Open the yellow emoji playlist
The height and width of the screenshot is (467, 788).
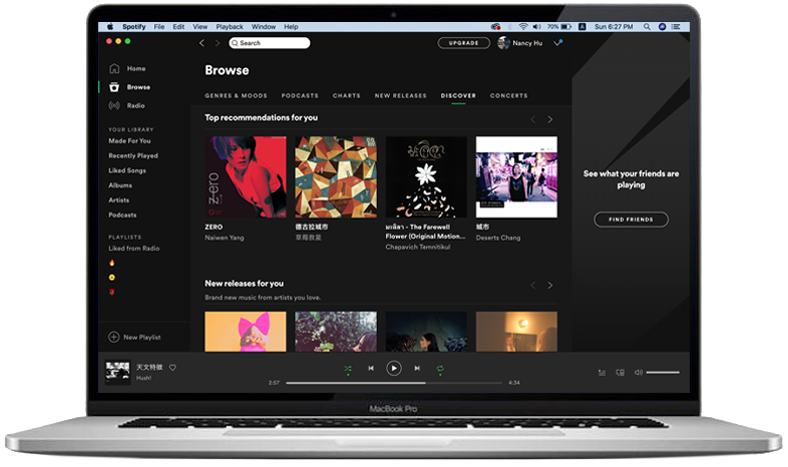tap(112, 277)
